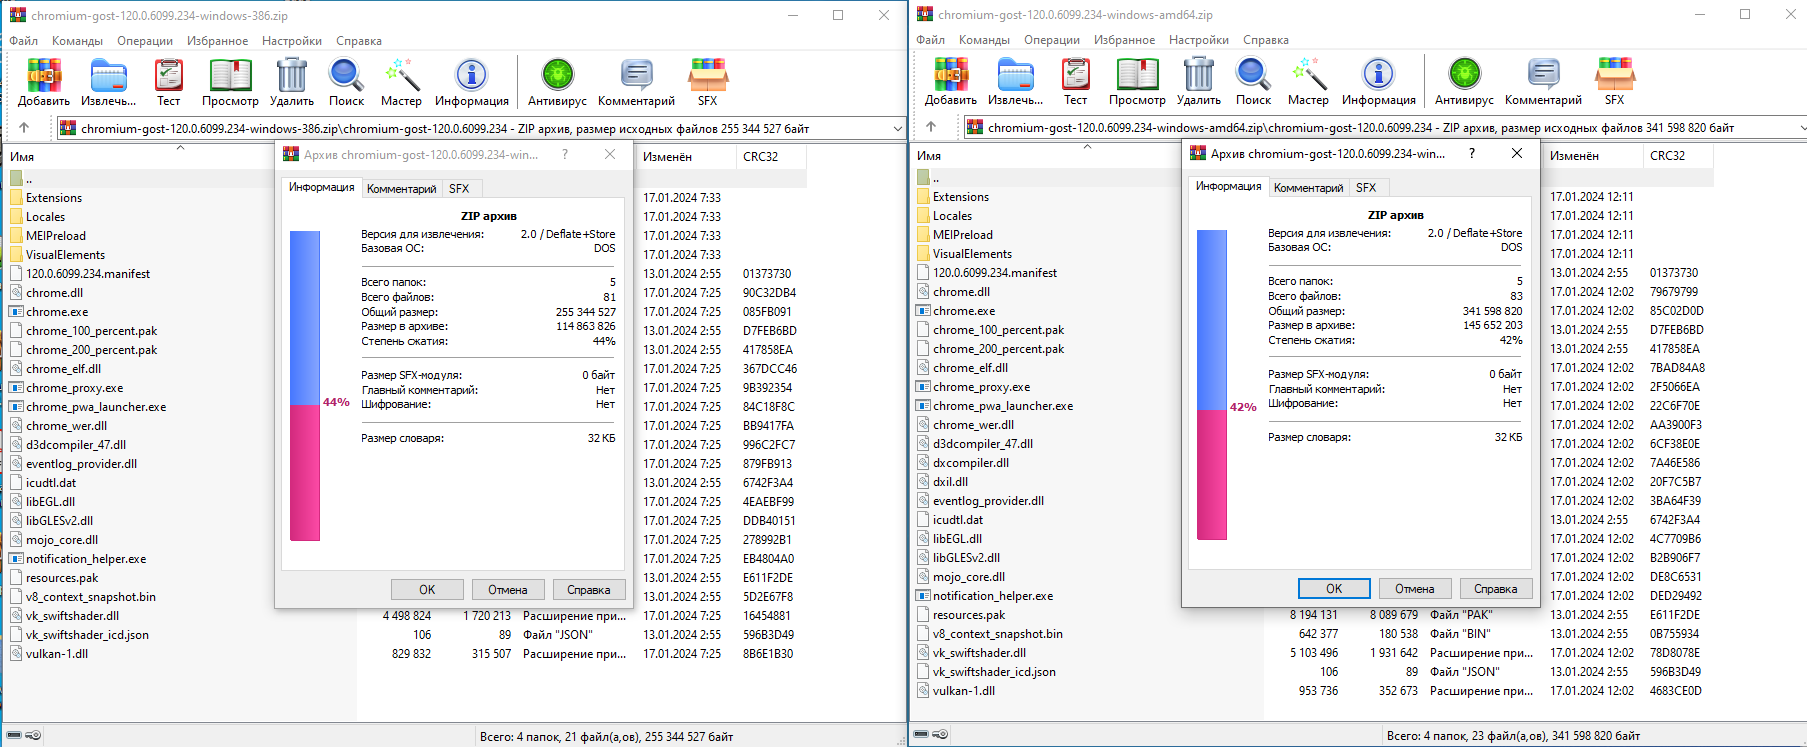Go up one folder in left window

(24, 128)
